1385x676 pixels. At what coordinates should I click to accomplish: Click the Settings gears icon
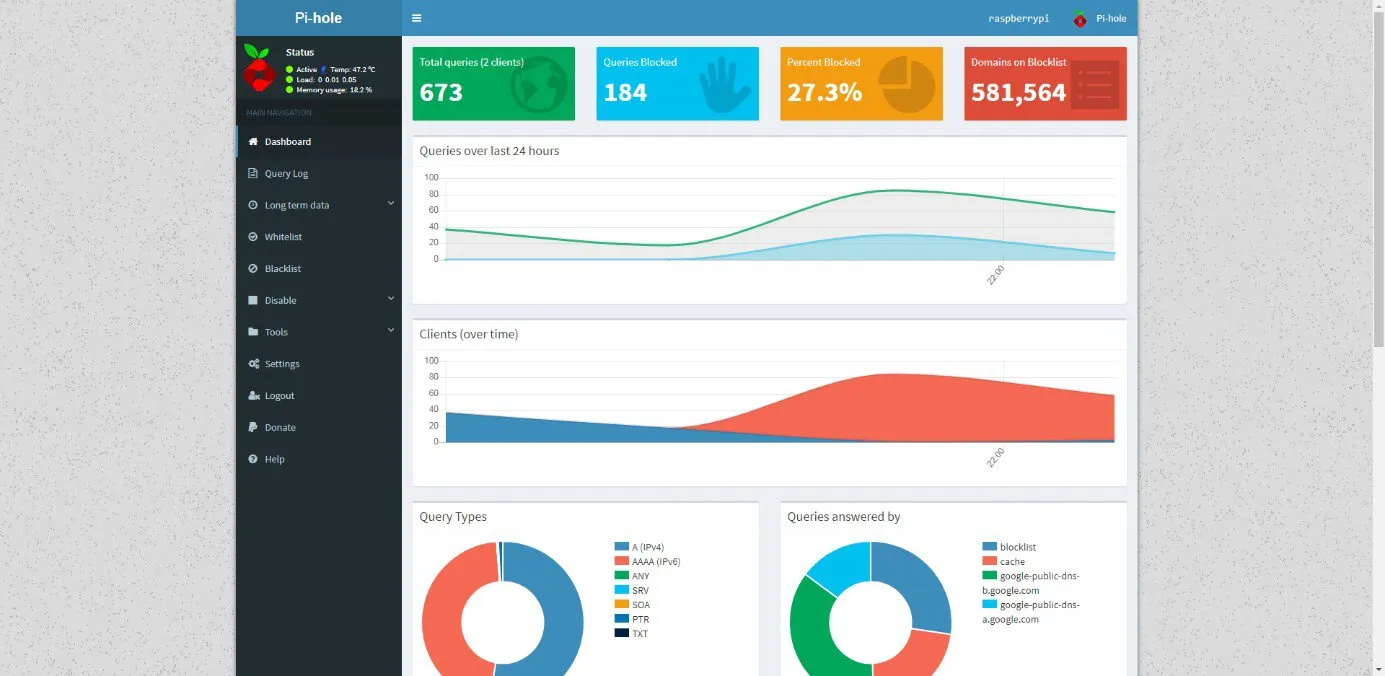pyautogui.click(x=254, y=364)
